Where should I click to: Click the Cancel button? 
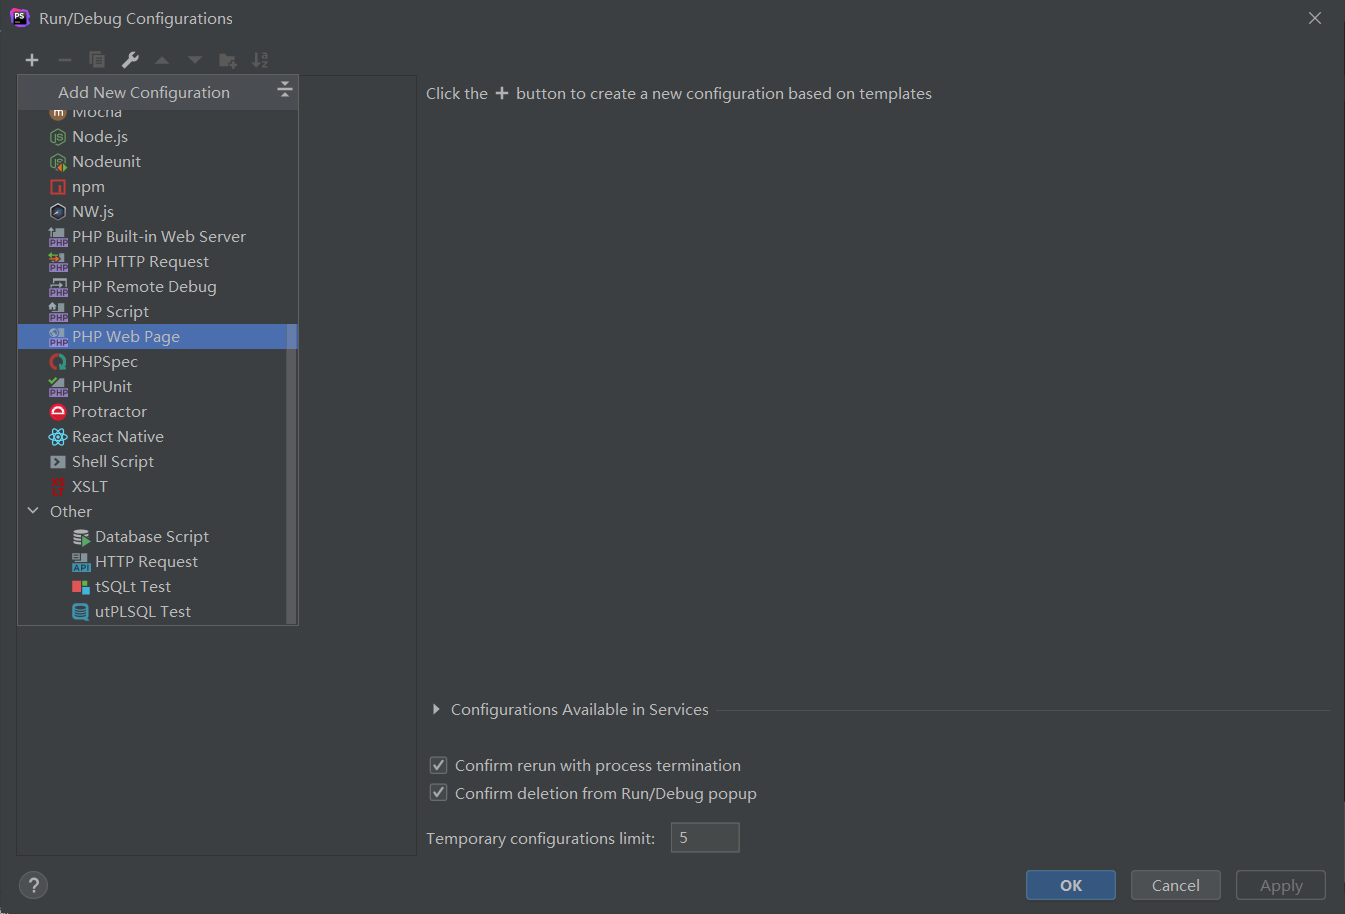[1176, 885]
